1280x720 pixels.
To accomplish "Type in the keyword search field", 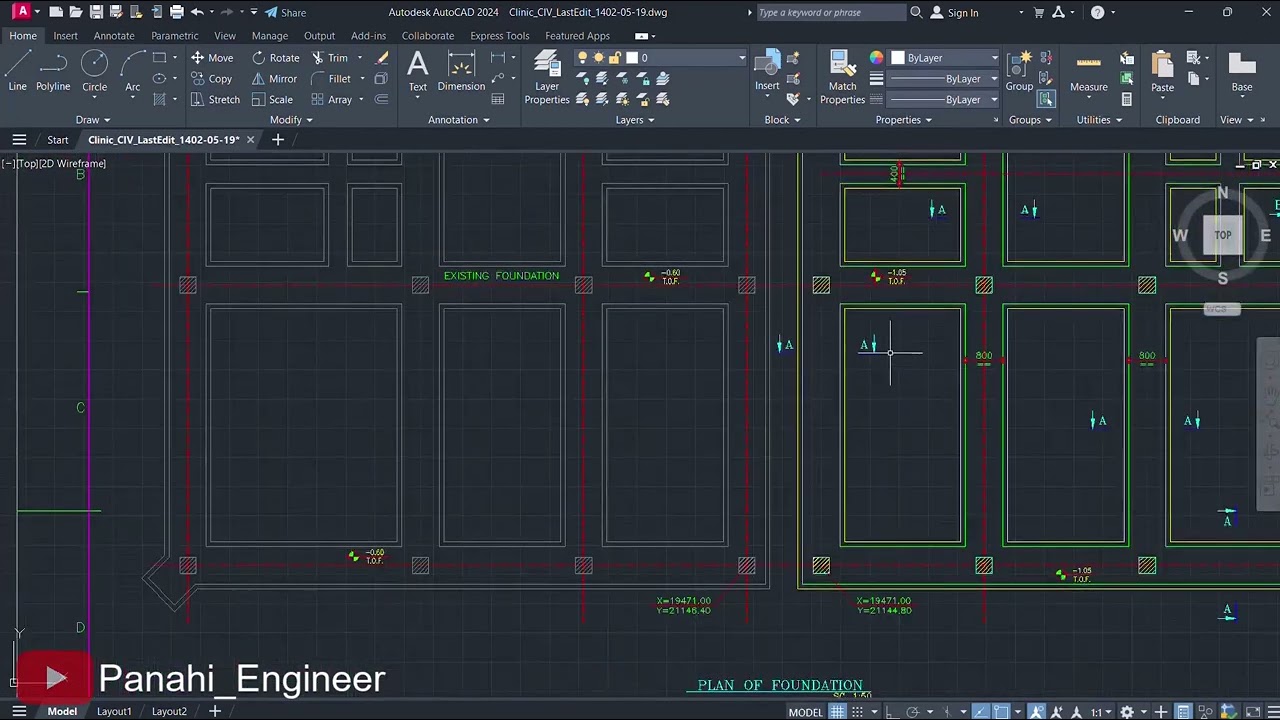I will [830, 12].
